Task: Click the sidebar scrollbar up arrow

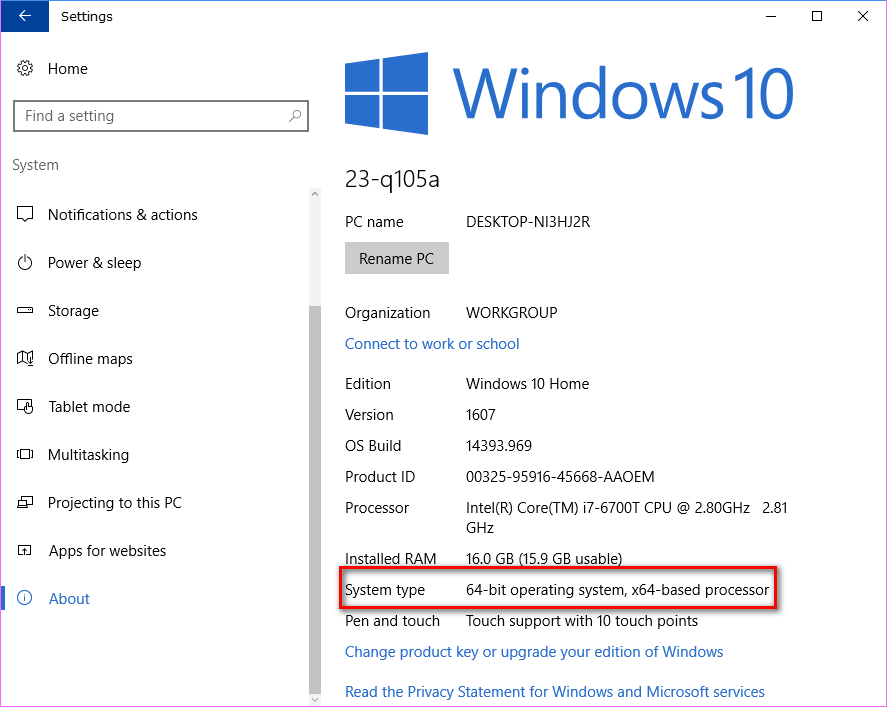Action: click(x=315, y=194)
